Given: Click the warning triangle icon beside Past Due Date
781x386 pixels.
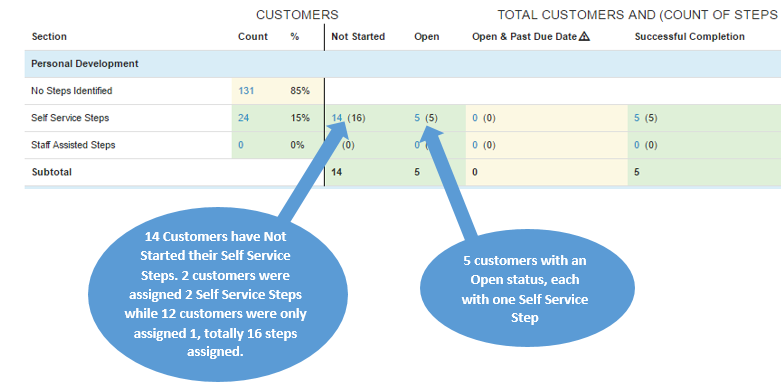Looking at the screenshot, I should coord(585,36).
